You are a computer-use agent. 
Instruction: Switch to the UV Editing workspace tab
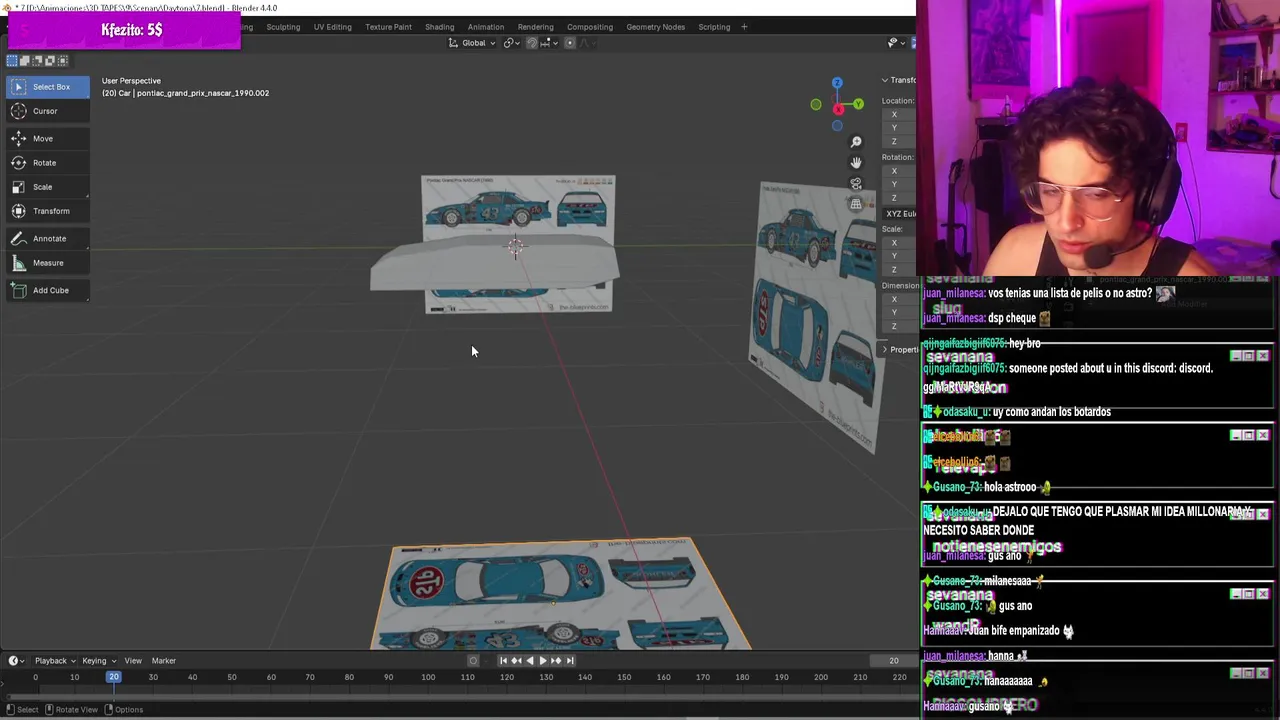(332, 27)
